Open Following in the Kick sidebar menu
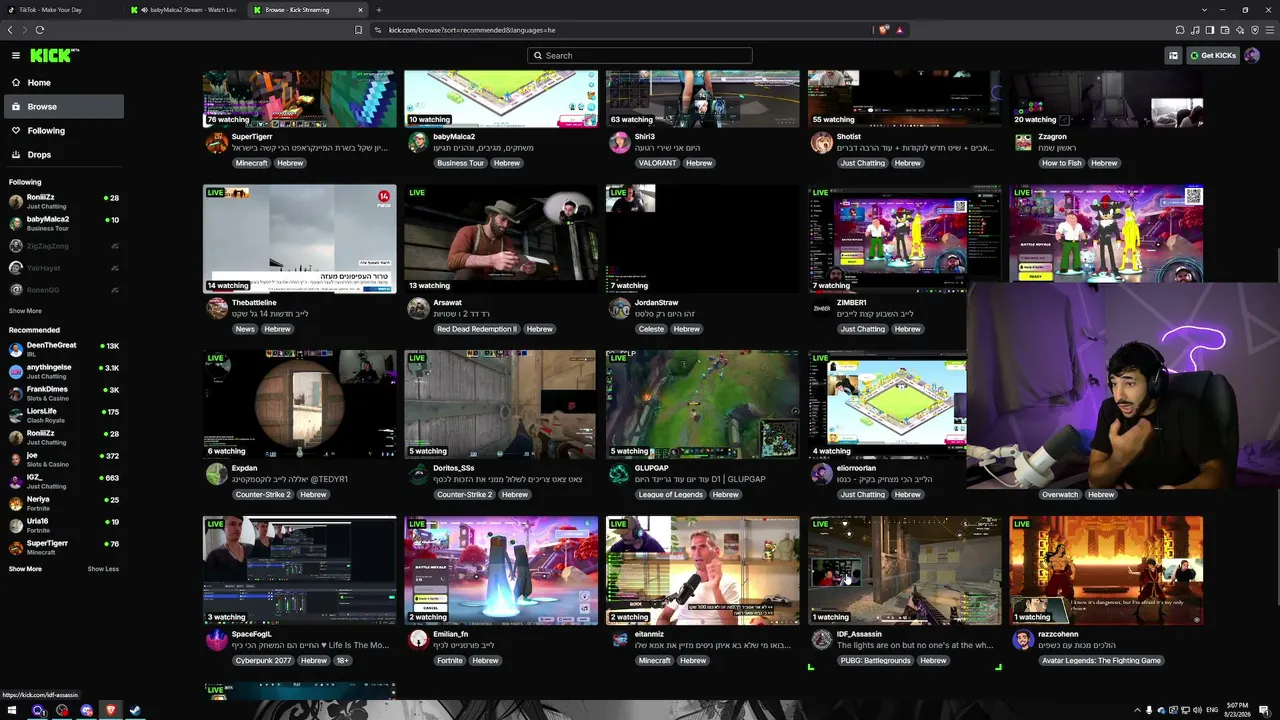 (x=64, y=131)
